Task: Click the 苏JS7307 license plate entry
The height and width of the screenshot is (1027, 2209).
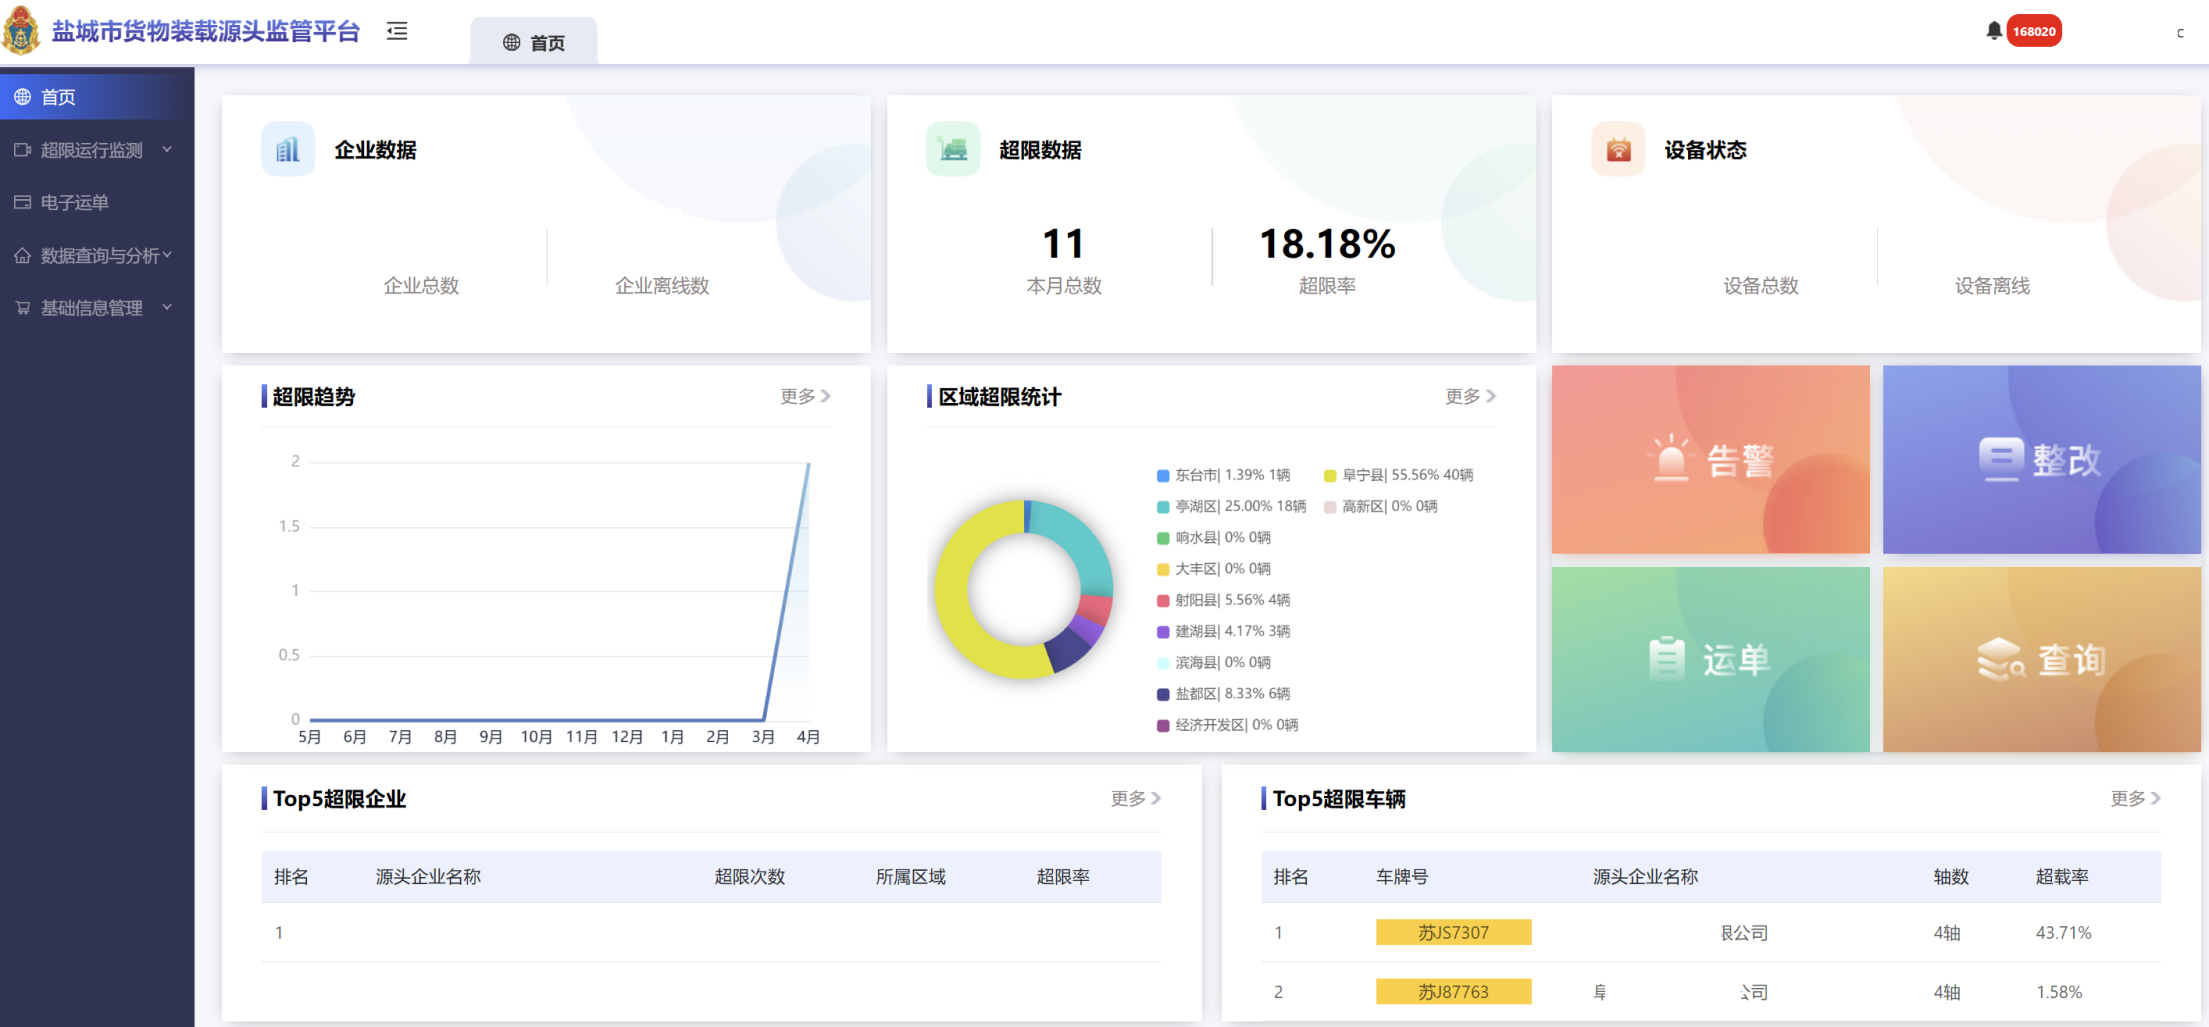Action: point(1453,932)
